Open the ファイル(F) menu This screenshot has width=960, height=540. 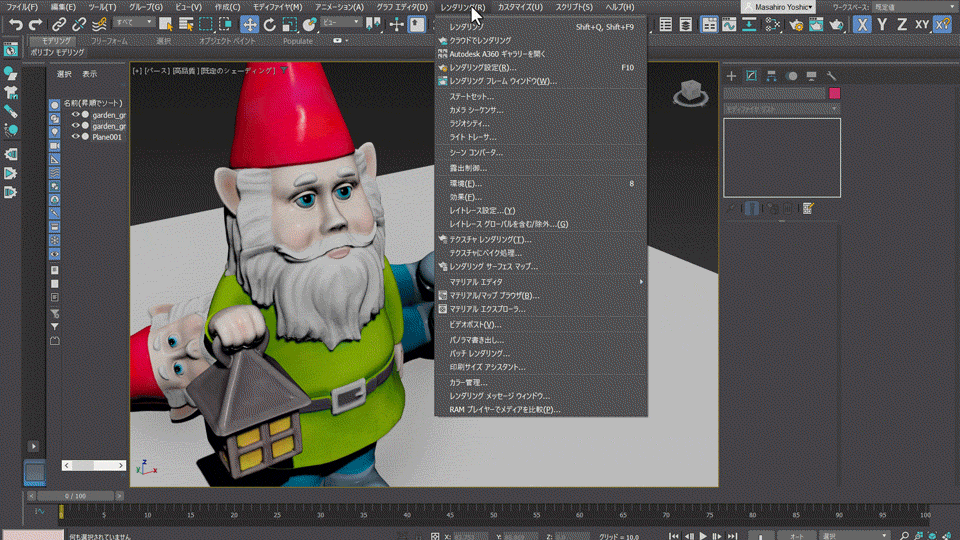[22, 7]
